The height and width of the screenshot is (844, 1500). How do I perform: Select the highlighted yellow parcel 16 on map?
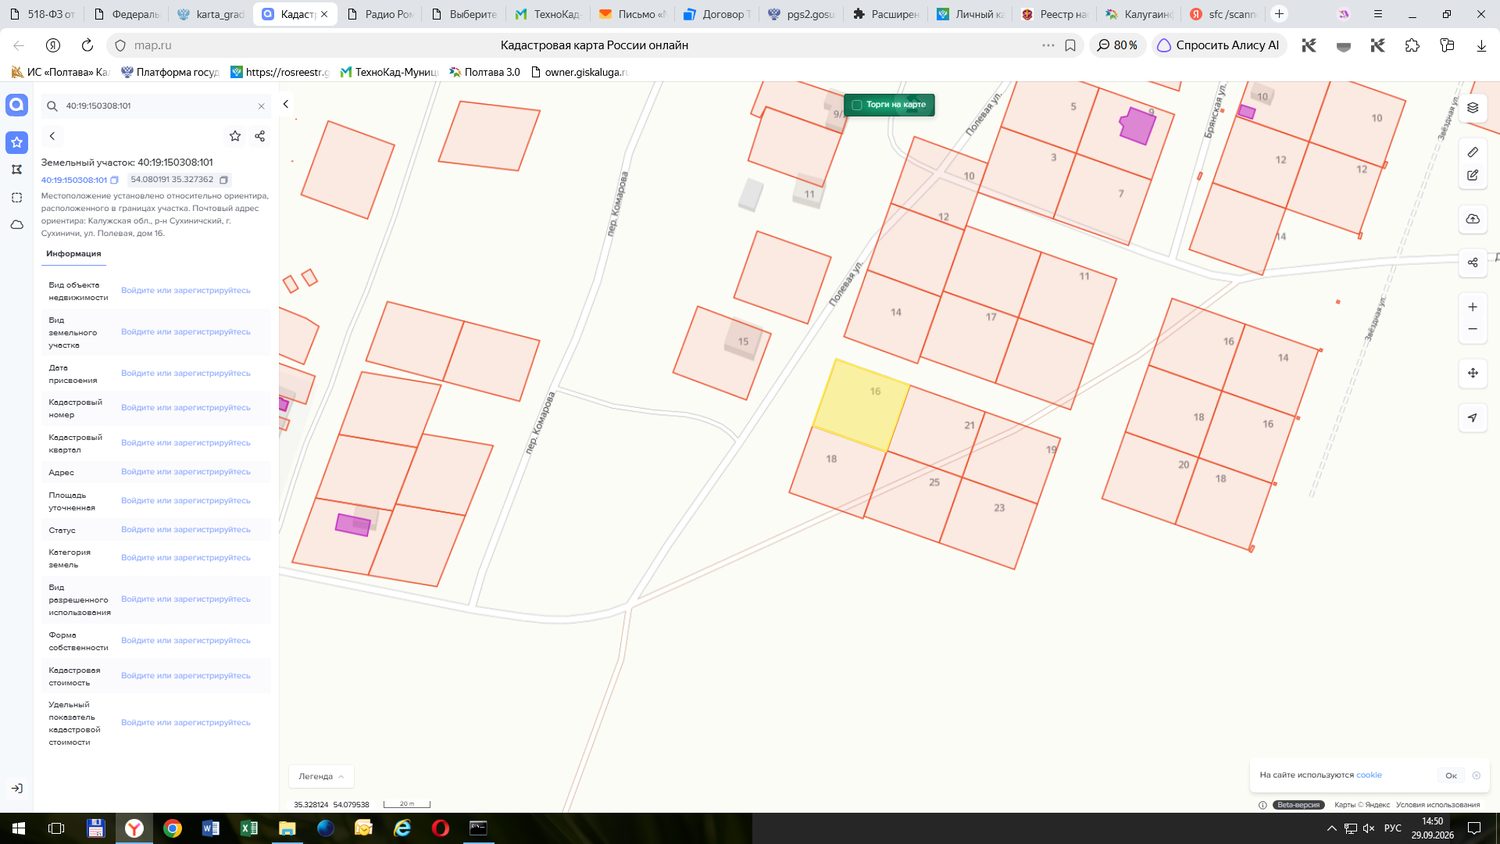(861, 404)
